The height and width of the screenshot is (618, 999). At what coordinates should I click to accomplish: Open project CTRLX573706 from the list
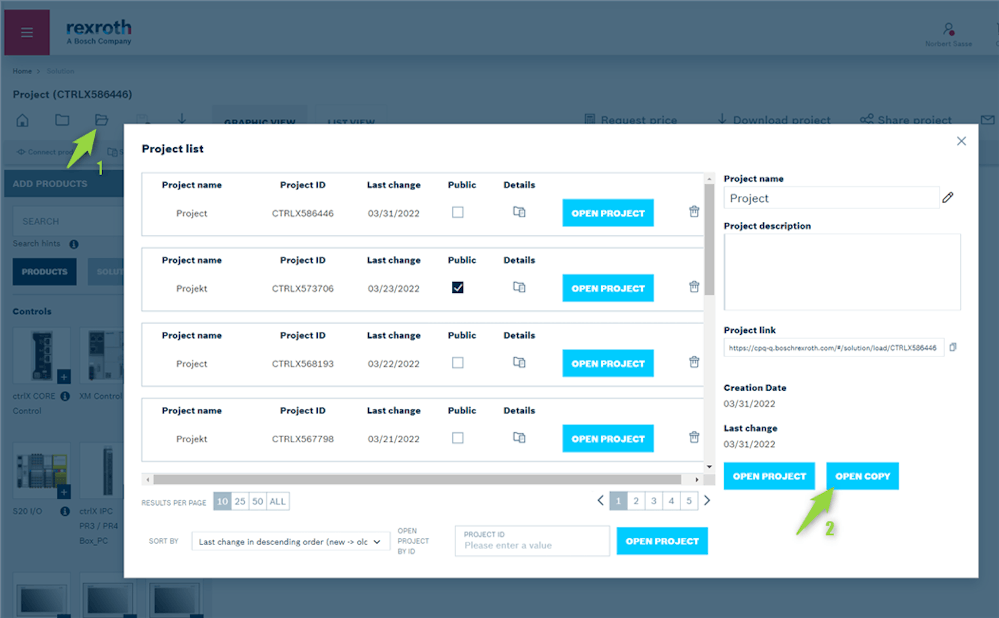pos(608,288)
